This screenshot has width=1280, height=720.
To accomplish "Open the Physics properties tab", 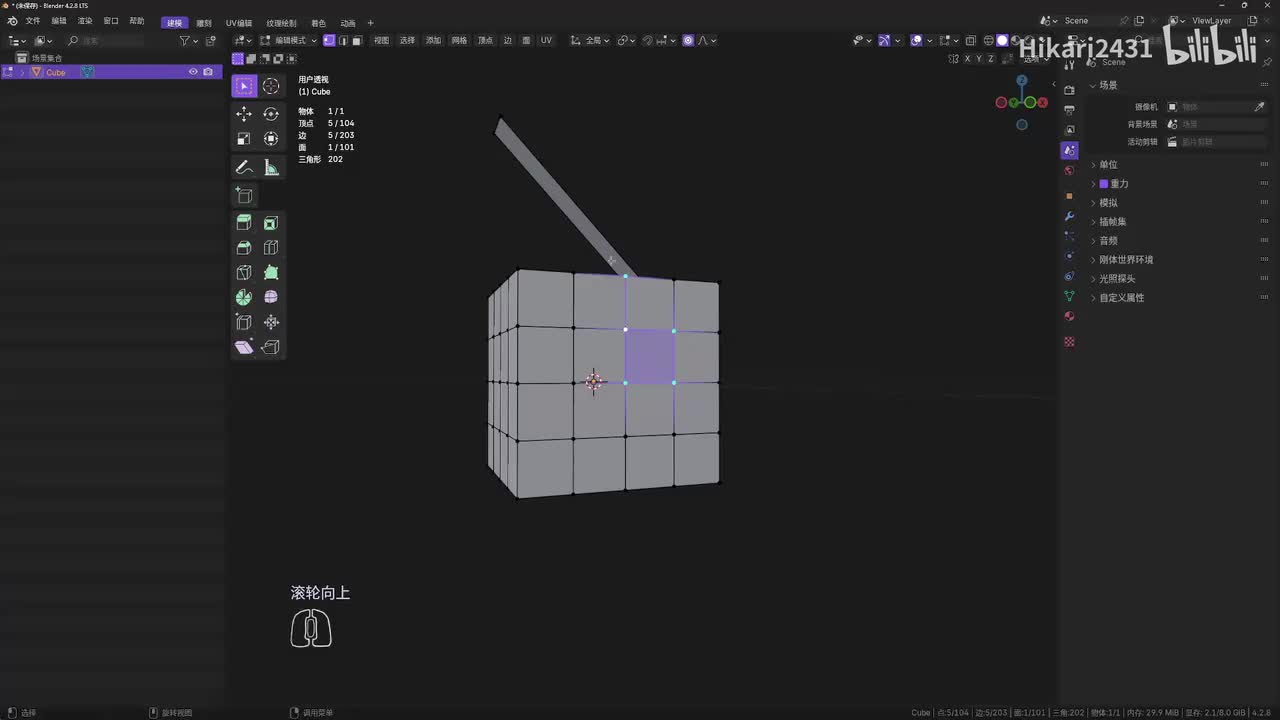I will tap(1069, 256).
